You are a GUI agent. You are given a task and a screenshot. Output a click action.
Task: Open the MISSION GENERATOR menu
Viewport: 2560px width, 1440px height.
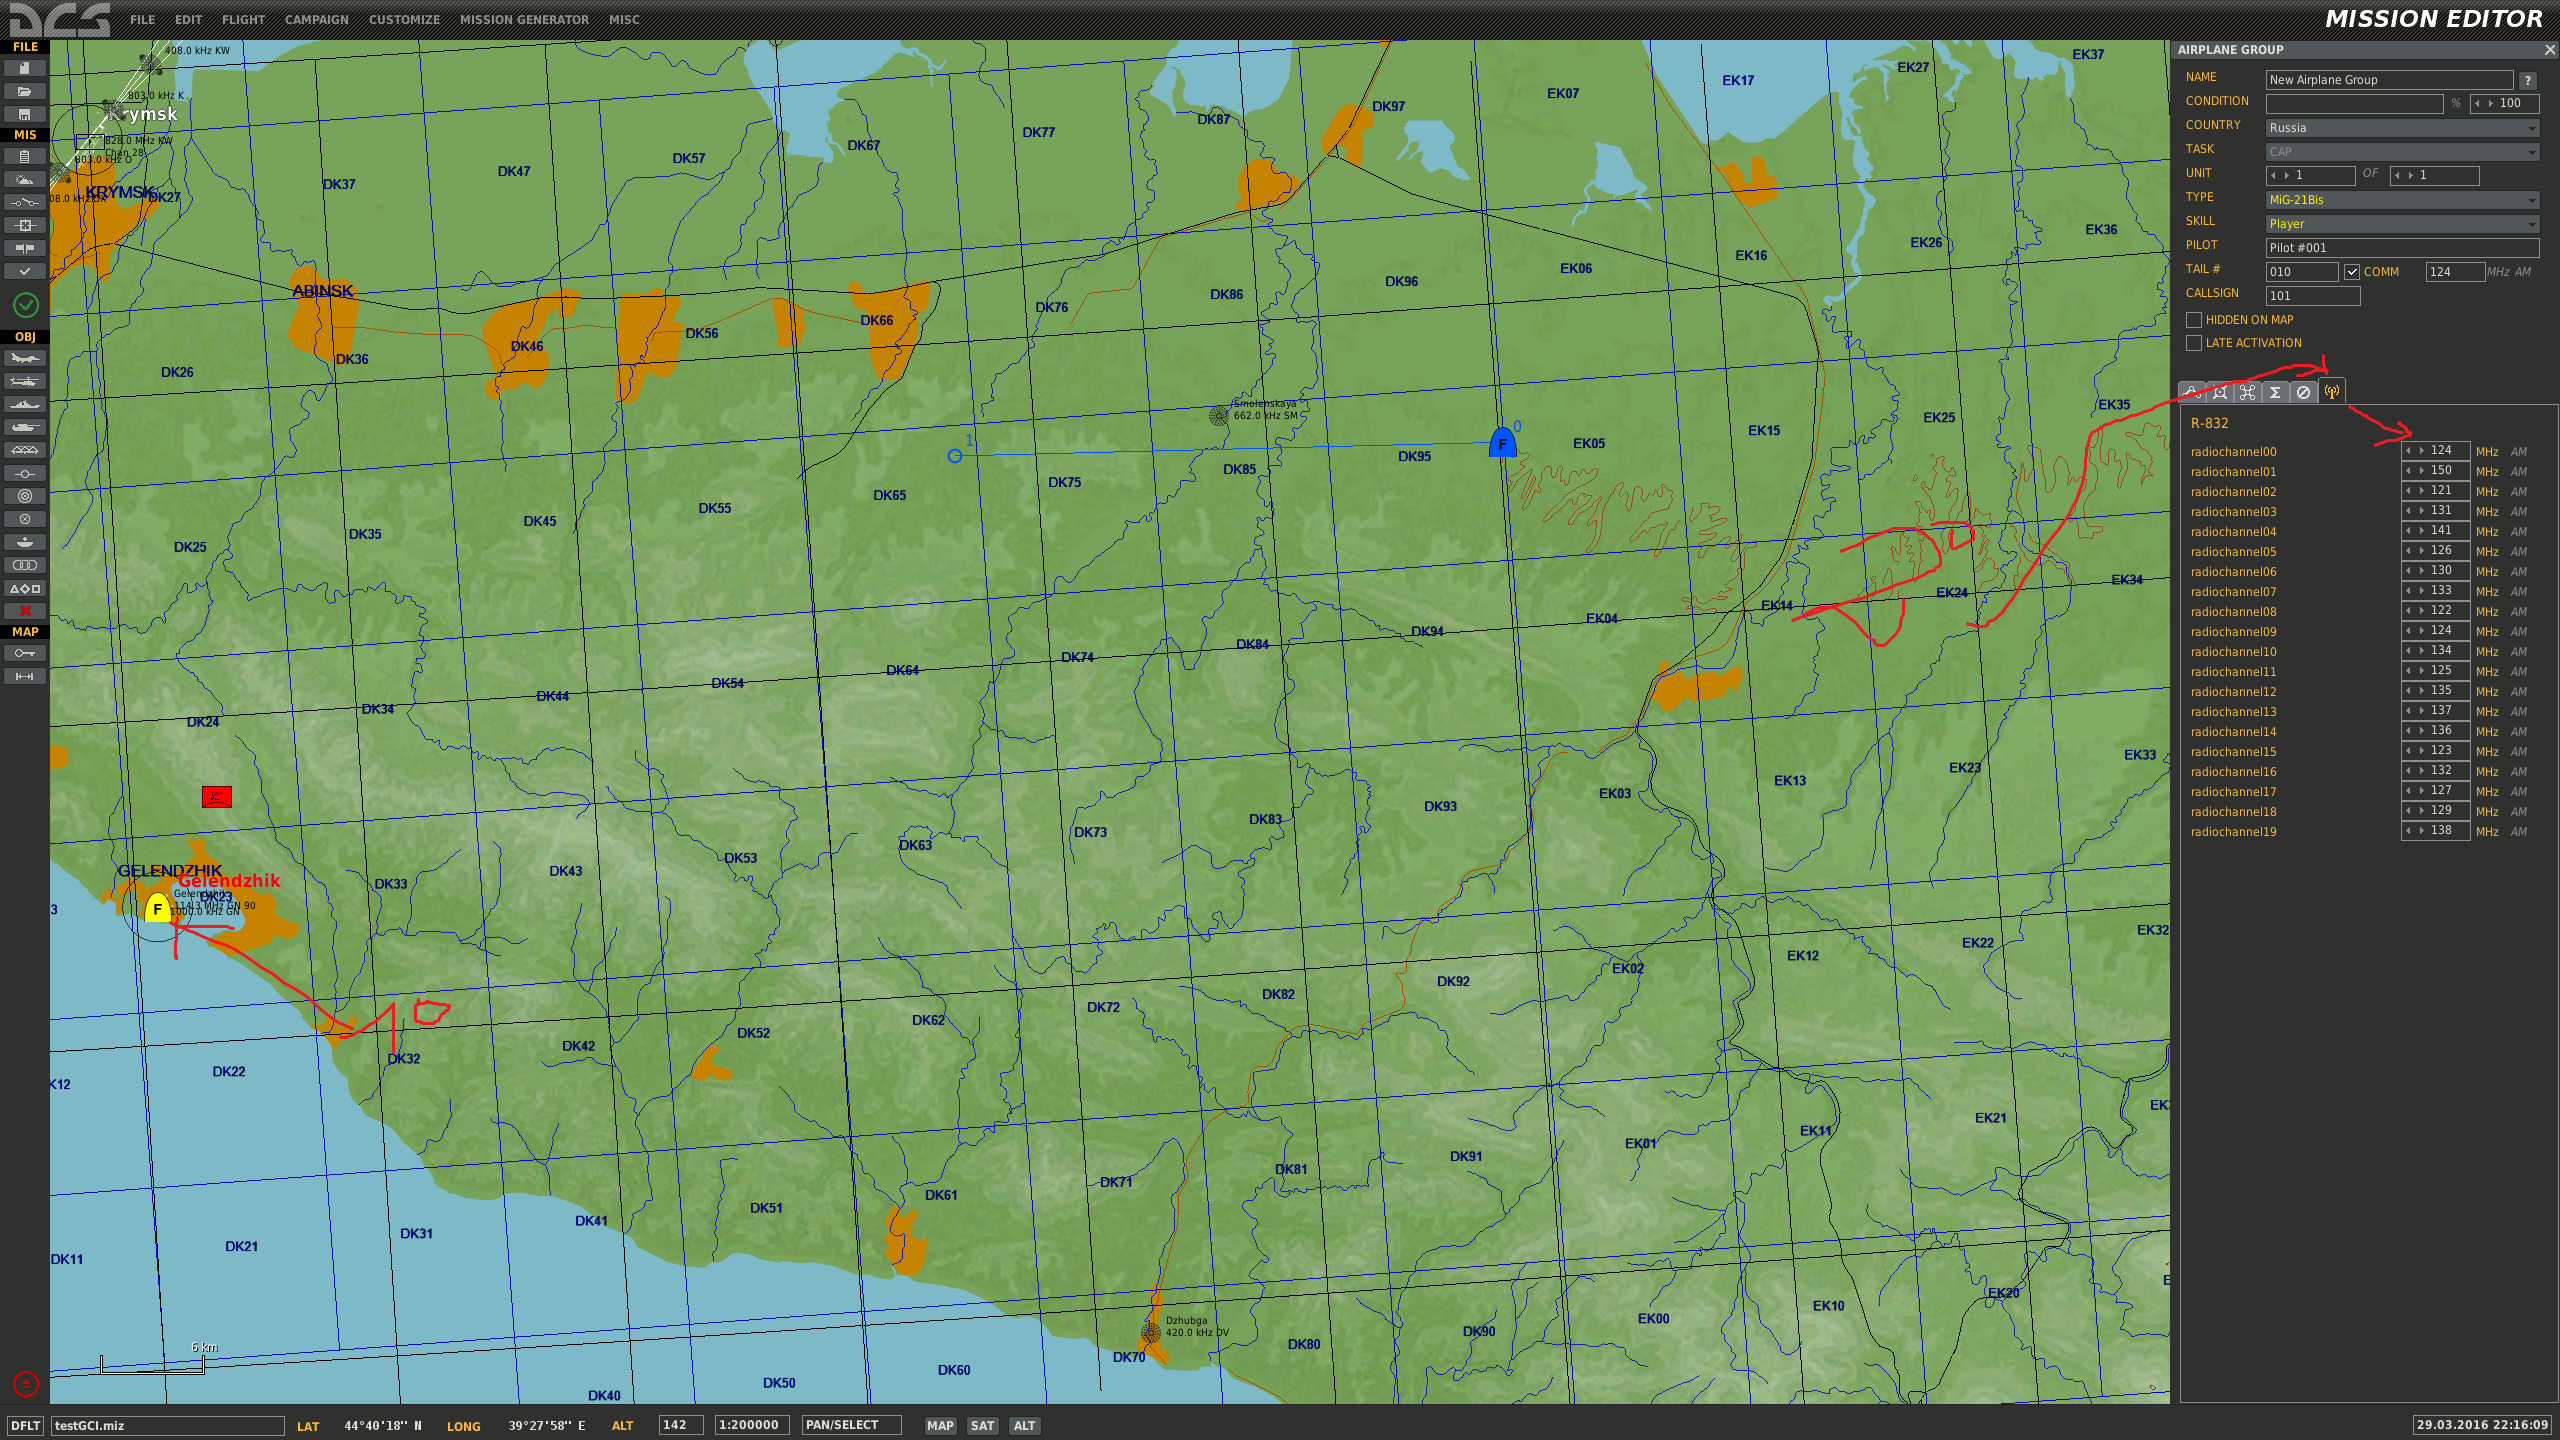[524, 20]
